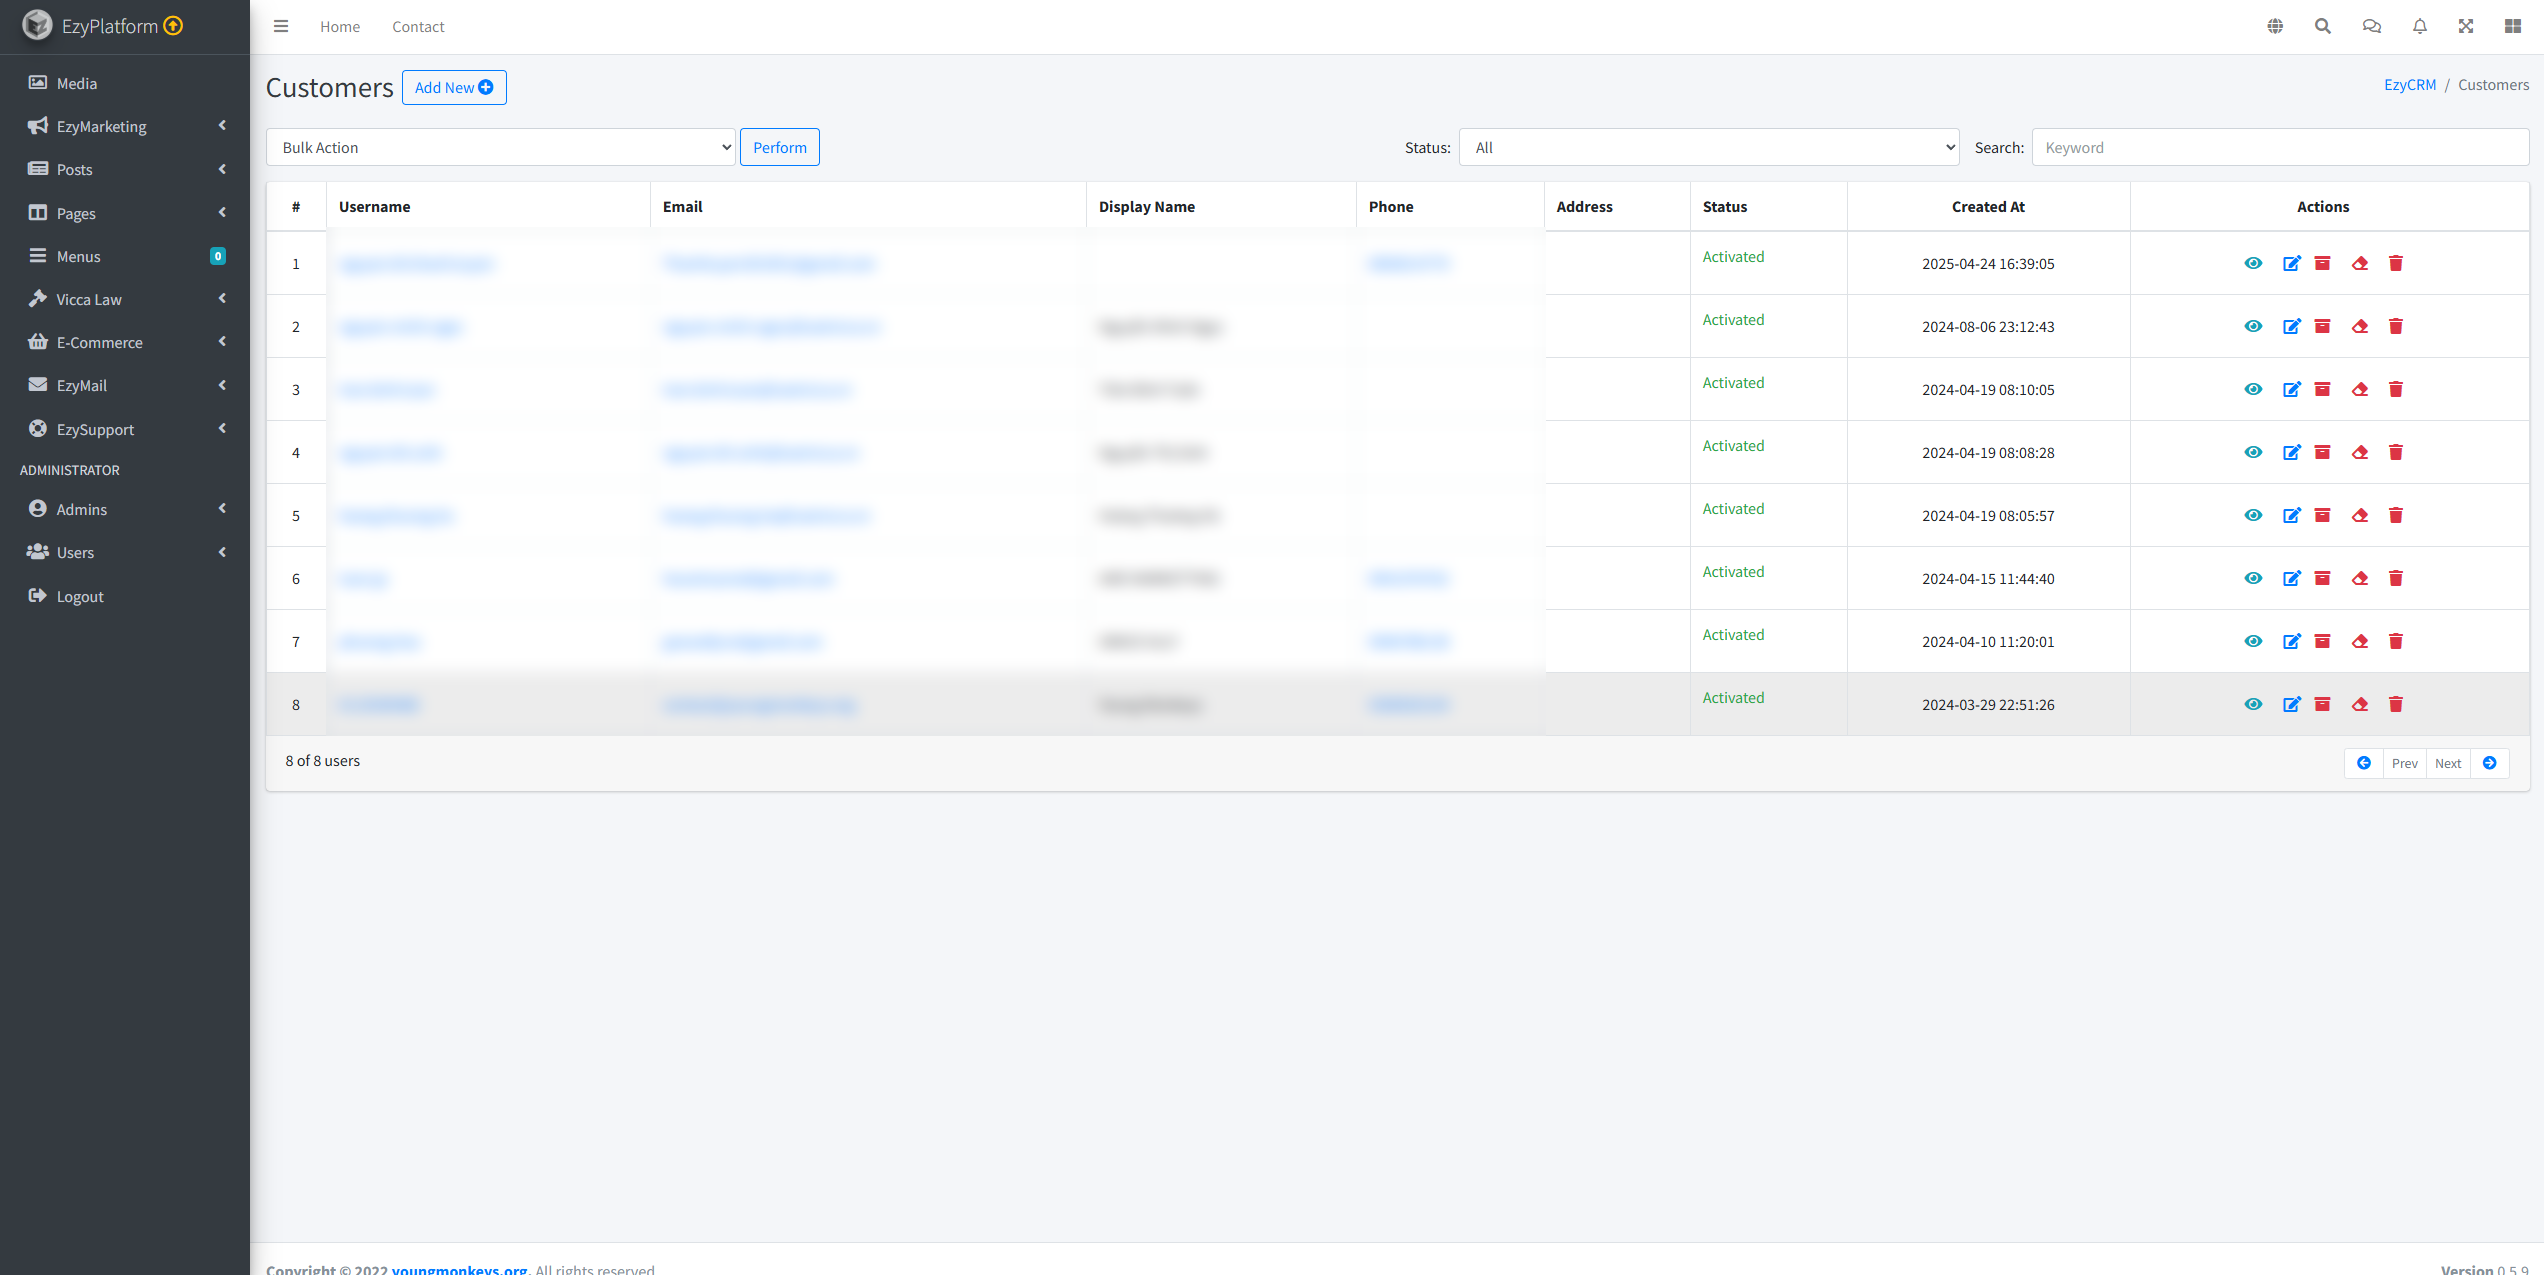Open the chat messages icon in header
The width and height of the screenshot is (2544, 1275).
2371,27
